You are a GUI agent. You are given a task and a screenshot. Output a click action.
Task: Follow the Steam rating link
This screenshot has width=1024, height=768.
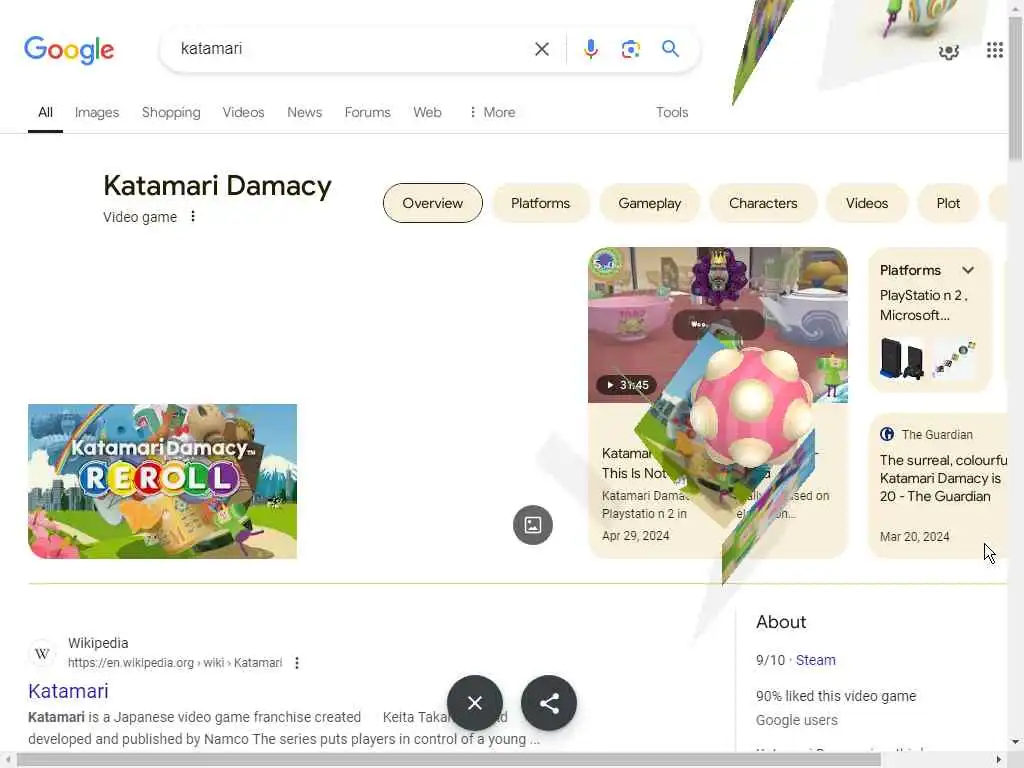tap(815, 660)
